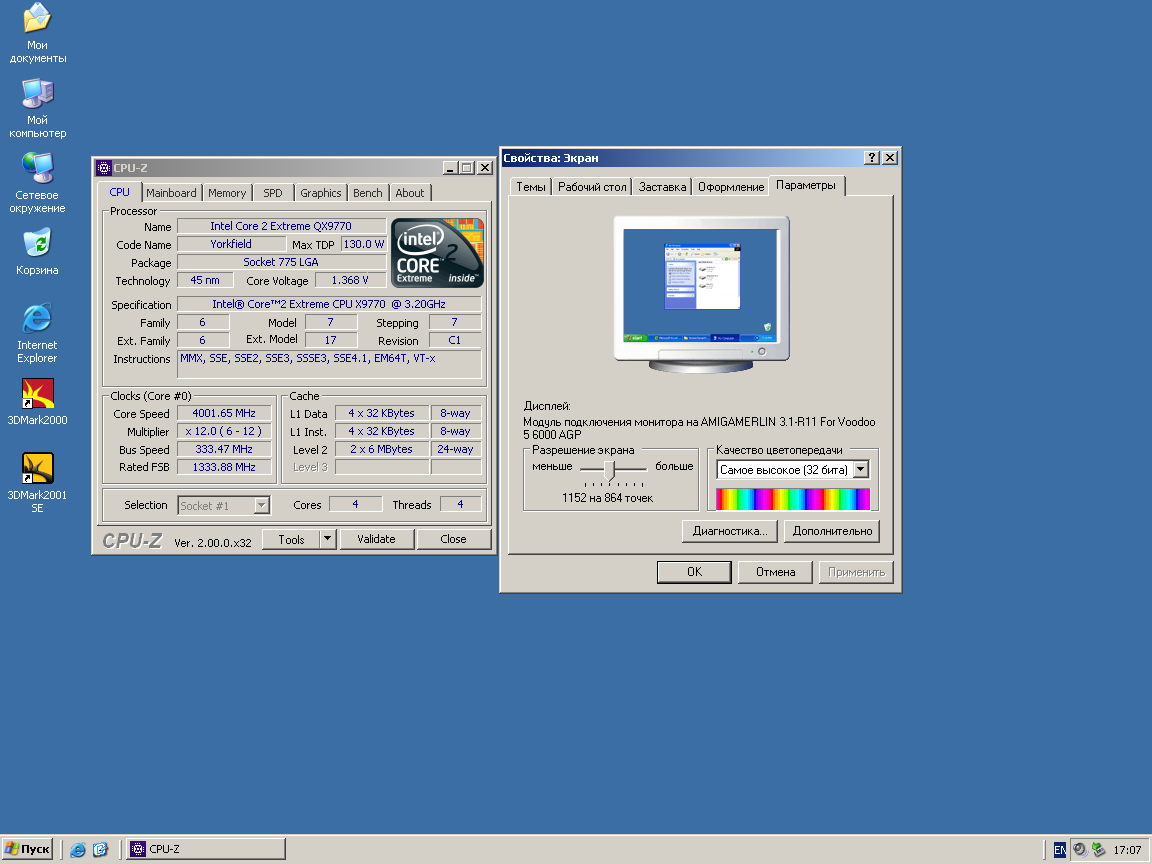Launch Internet Explorer from quick launch

(77, 849)
